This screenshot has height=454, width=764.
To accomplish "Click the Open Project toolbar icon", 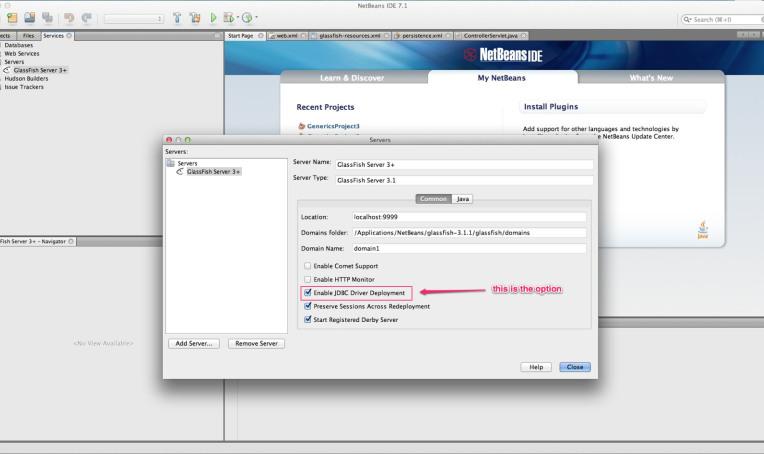I will coord(30,18).
